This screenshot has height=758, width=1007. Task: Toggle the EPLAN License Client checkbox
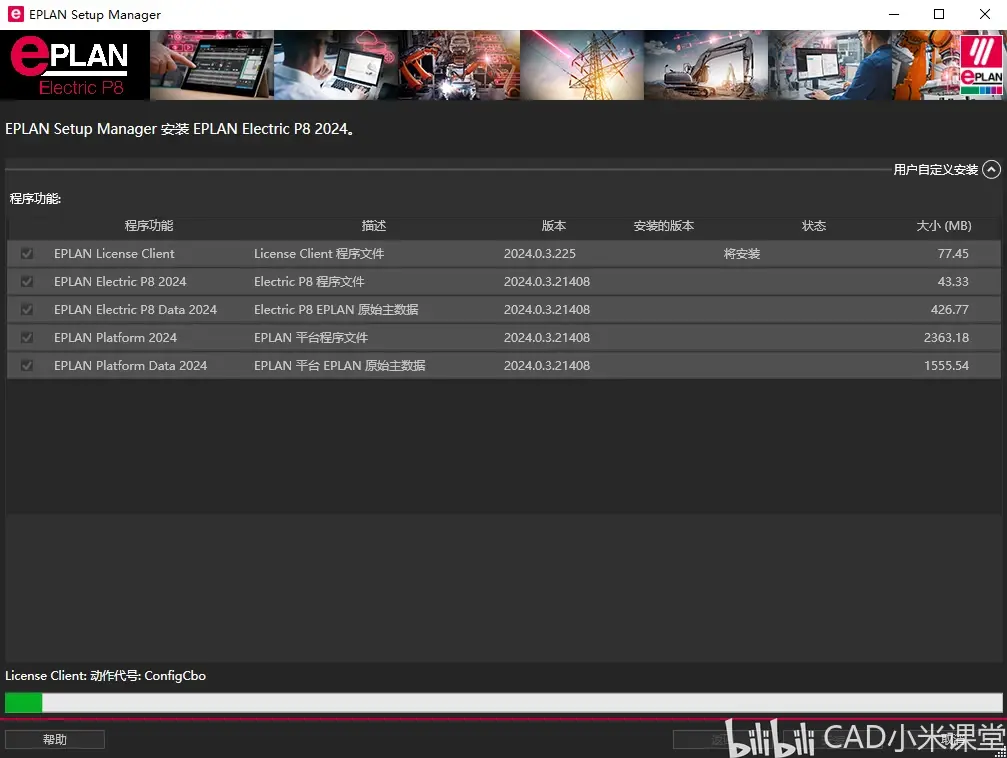pyautogui.click(x=27, y=254)
